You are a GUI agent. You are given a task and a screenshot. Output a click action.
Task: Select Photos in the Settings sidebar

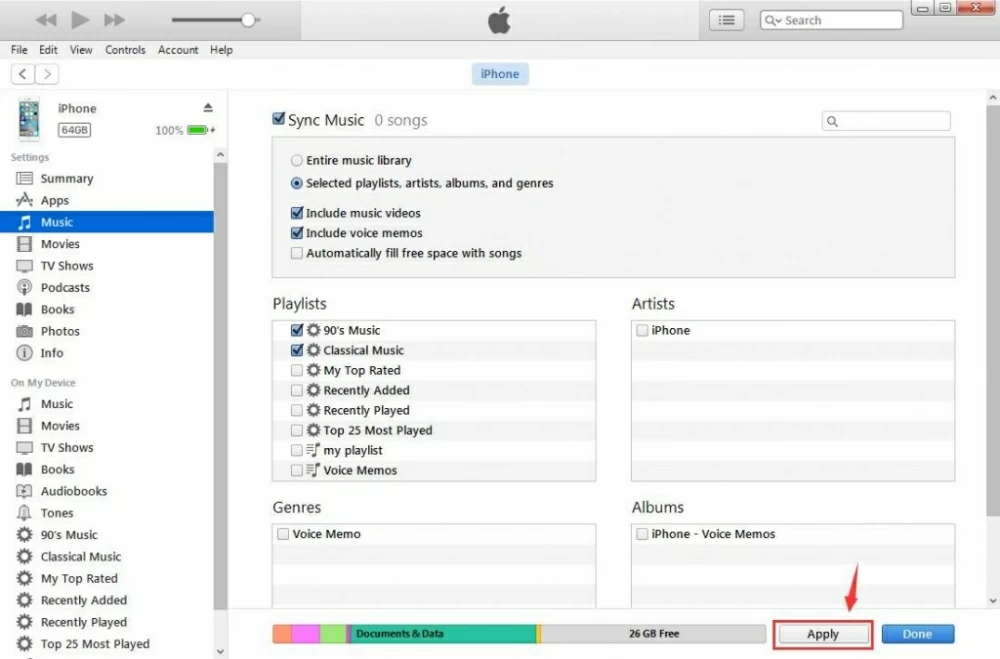tap(60, 331)
